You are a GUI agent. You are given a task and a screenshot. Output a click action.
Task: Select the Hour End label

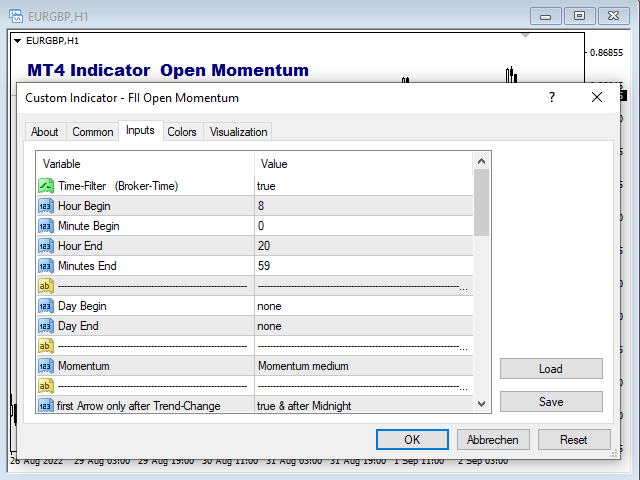coord(80,246)
